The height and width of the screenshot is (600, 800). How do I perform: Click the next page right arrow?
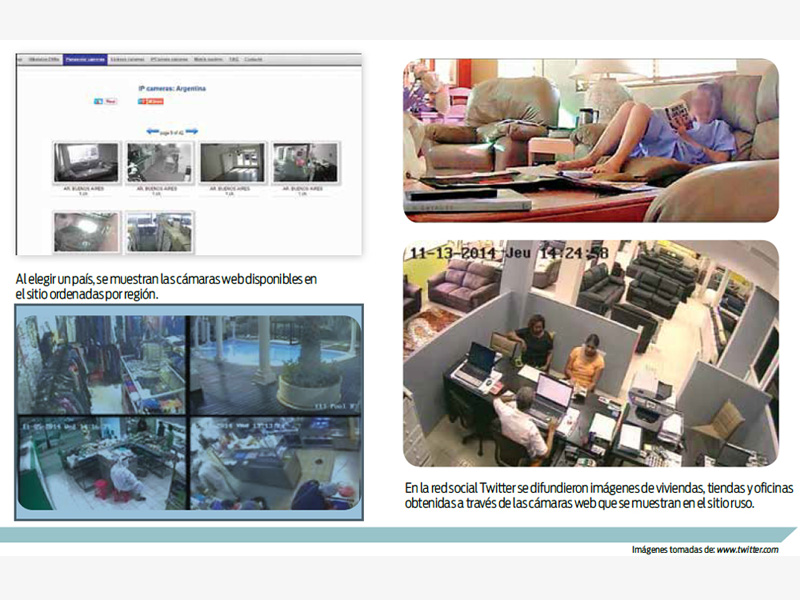191,131
